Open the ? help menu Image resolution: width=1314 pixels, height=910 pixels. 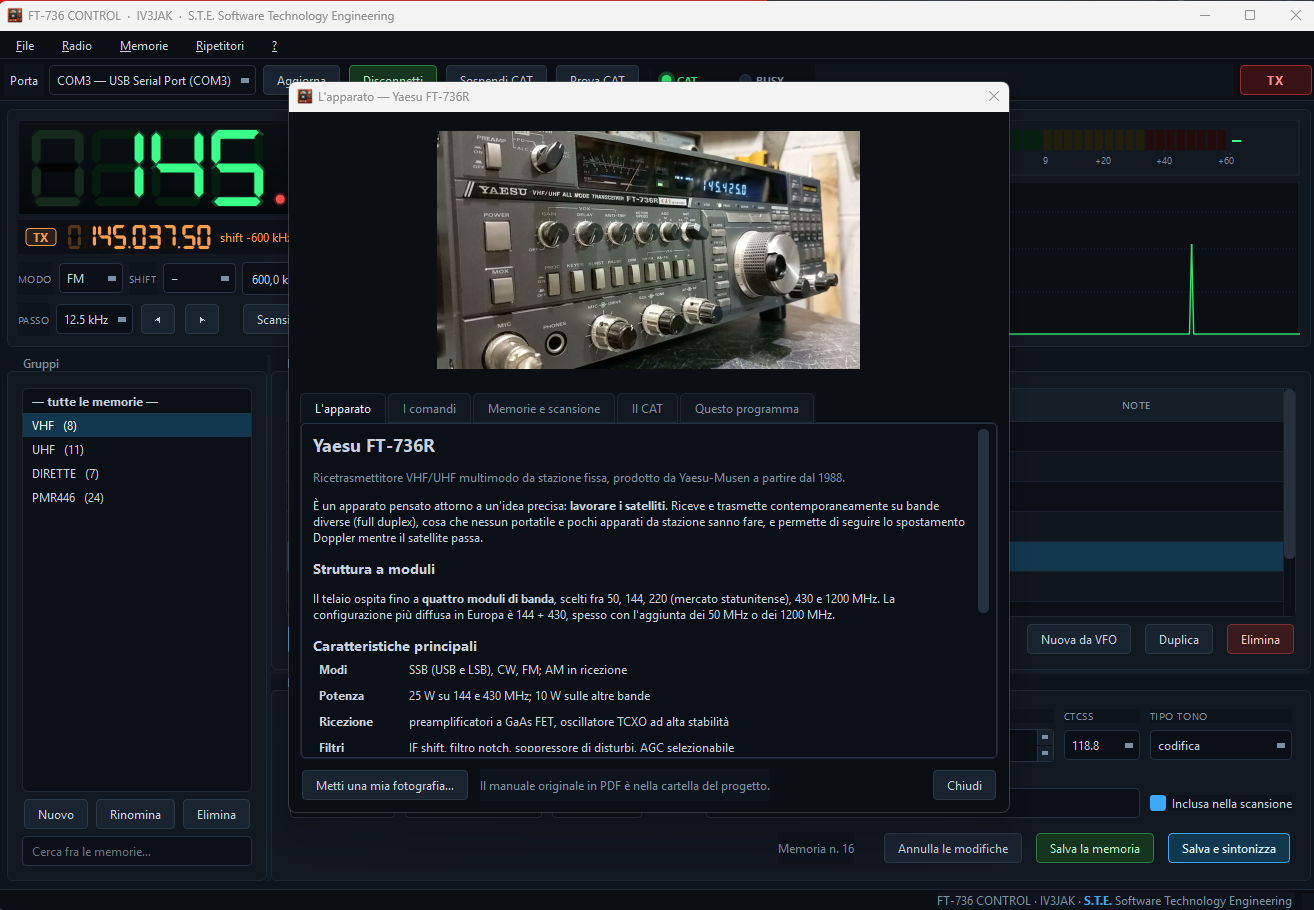pos(274,46)
